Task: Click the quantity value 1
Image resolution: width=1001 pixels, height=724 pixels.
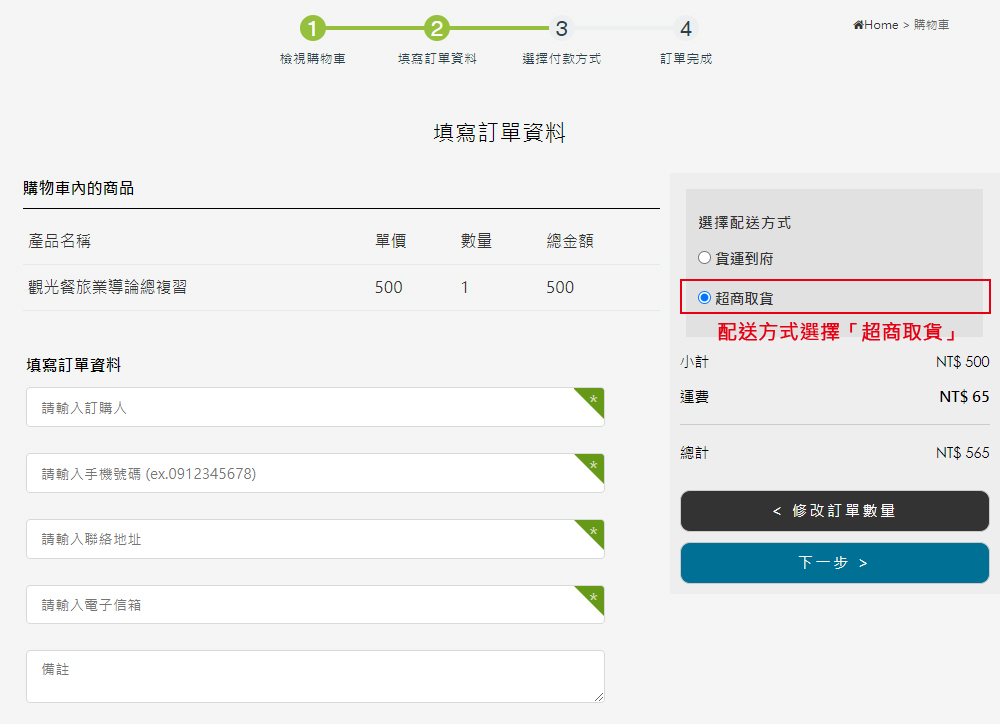Action: click(x=465, y=287)
